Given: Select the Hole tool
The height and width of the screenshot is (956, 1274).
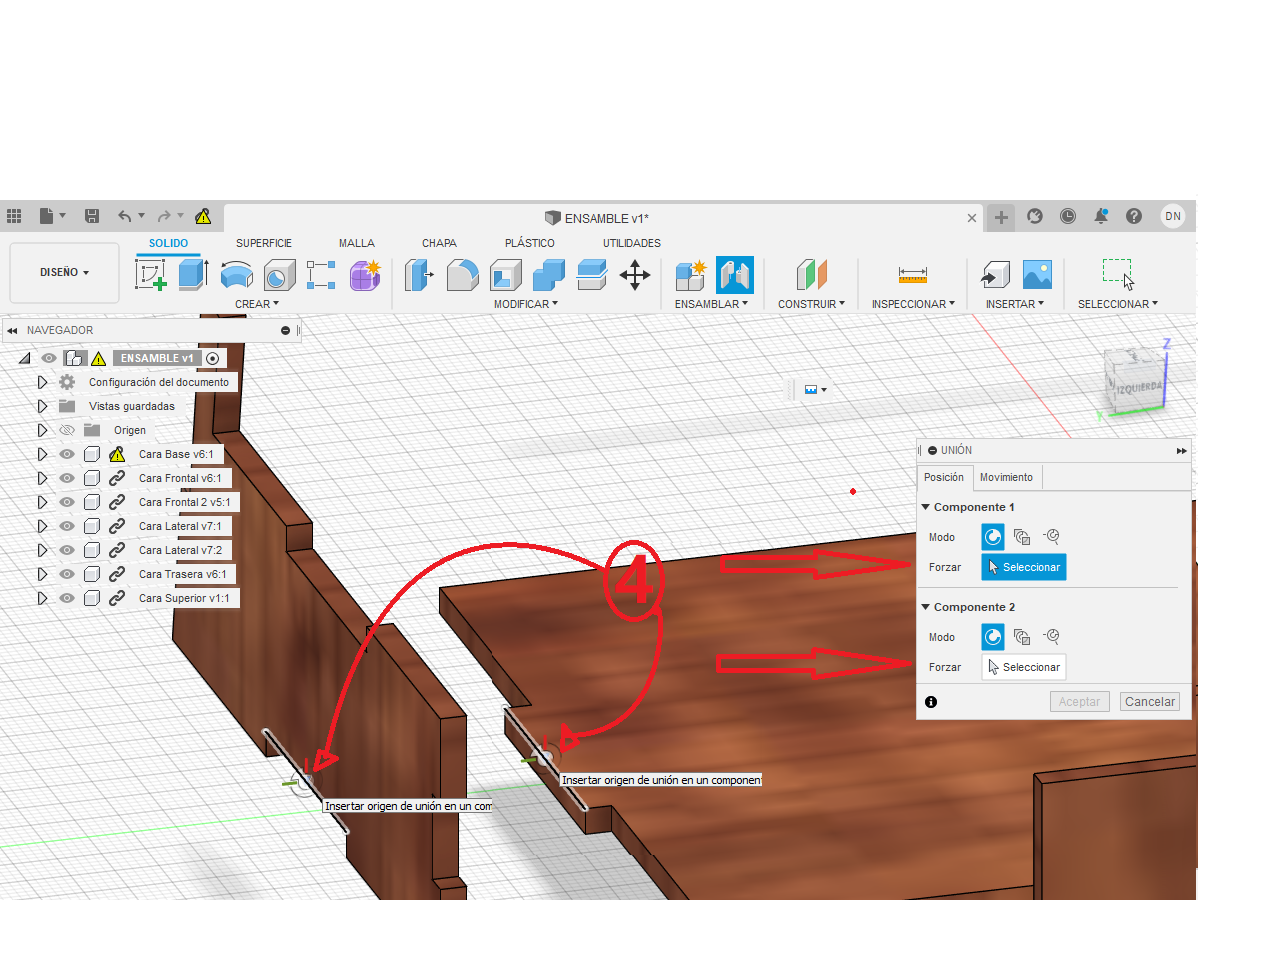Looking at the screenshot, I should click(x=279, y=275).
